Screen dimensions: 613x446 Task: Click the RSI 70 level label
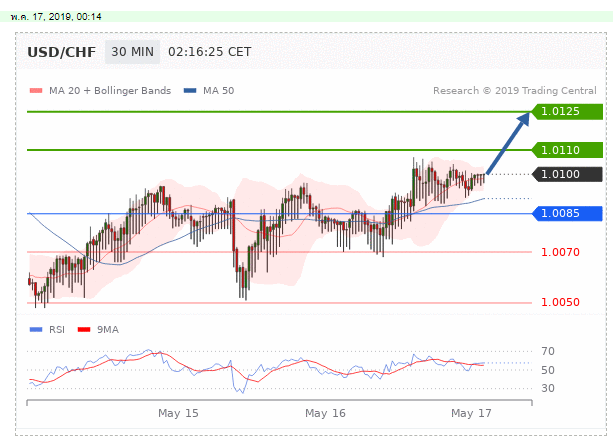tap(548, 351)
